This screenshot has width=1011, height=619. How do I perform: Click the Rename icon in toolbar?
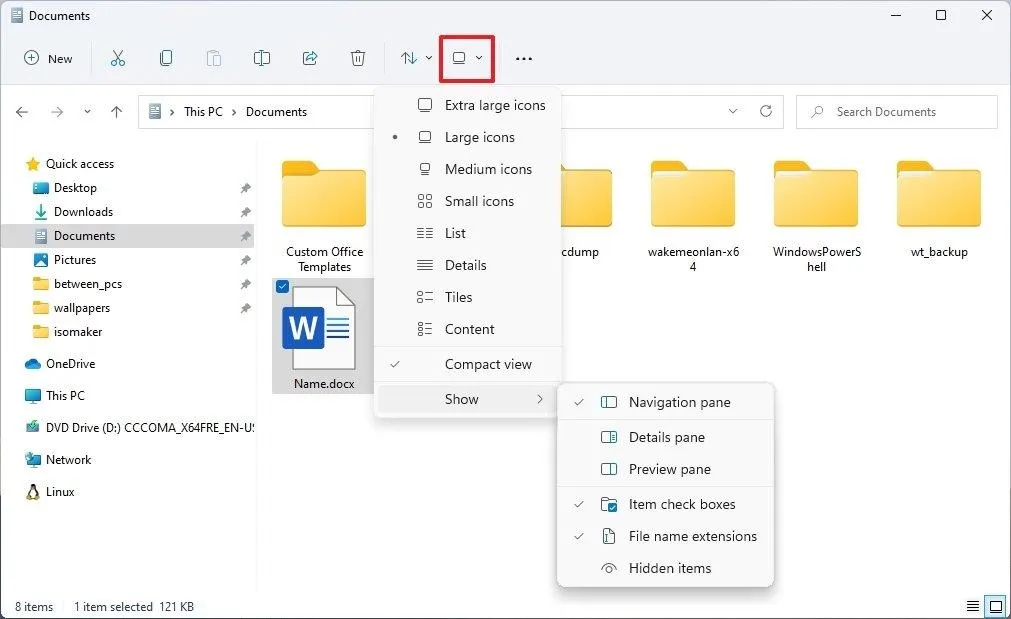[262, 59]
